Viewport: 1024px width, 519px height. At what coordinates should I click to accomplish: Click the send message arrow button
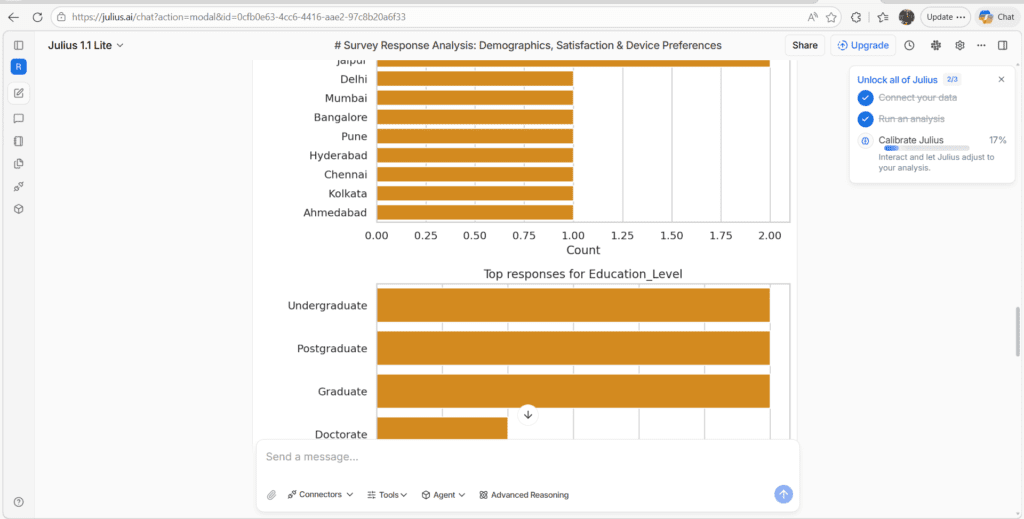pyautogui.click(x=784, y=494)
